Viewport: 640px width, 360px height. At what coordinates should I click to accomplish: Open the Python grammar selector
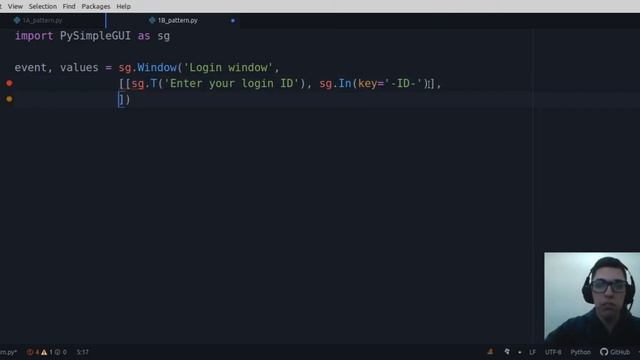(580, 352)
